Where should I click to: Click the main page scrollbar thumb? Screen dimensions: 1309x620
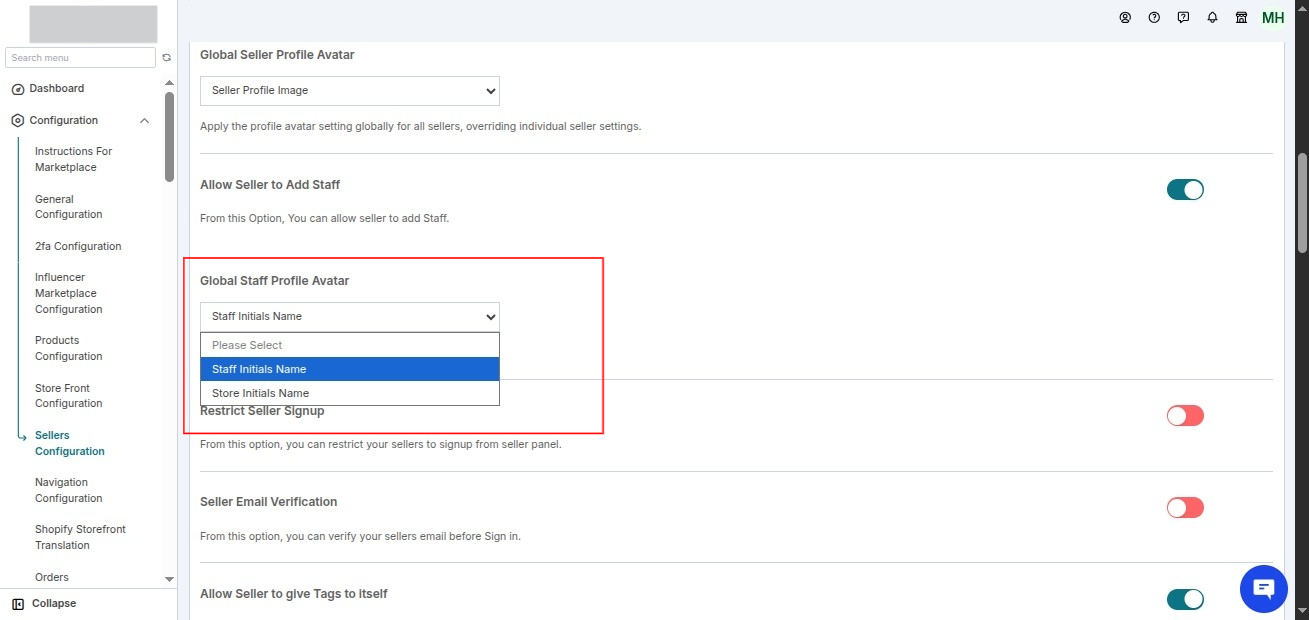pos(1302,203)
